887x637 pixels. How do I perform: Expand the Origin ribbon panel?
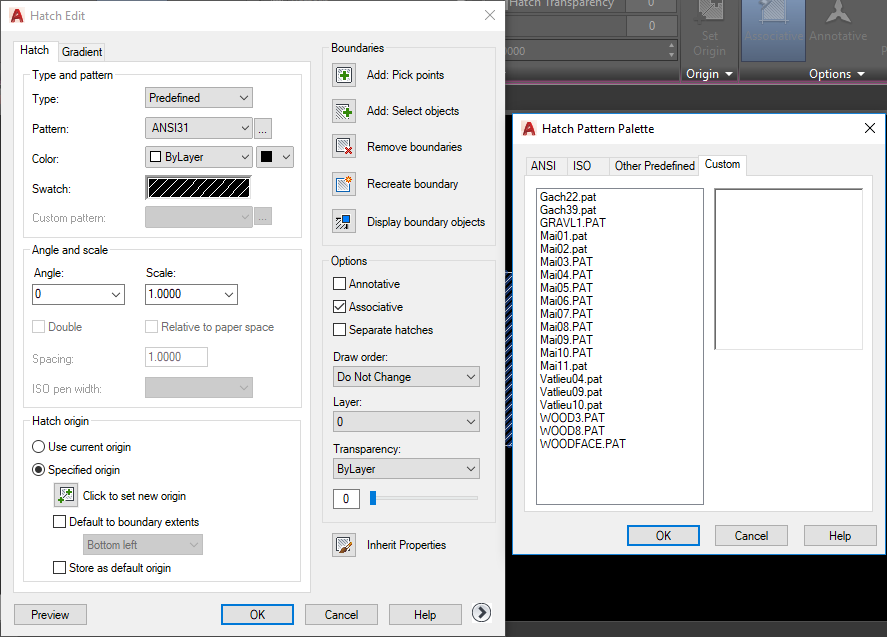[x=709, y=74]
